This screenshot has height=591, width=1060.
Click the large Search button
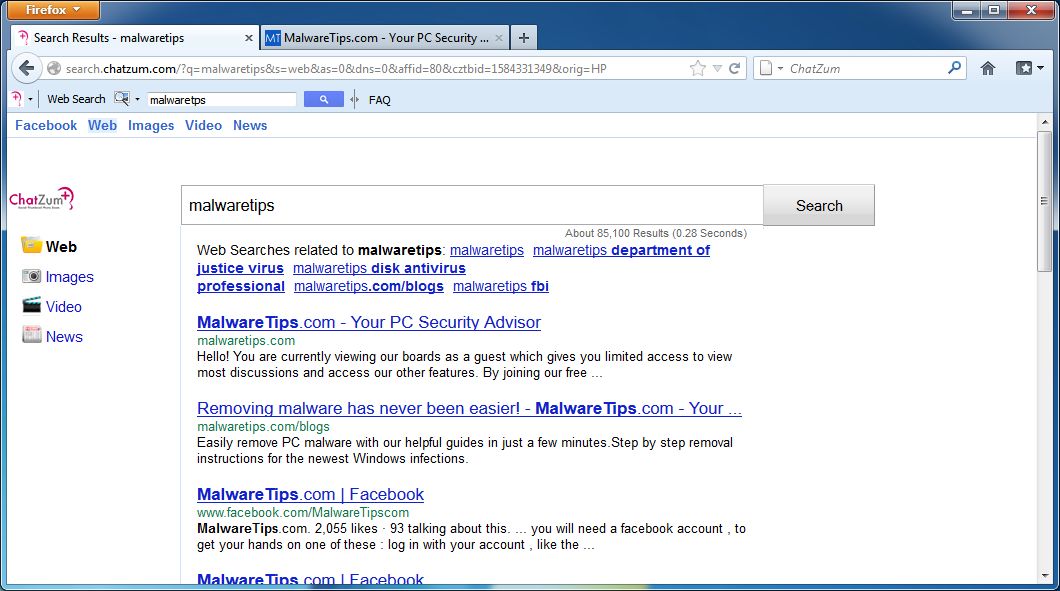819,206
